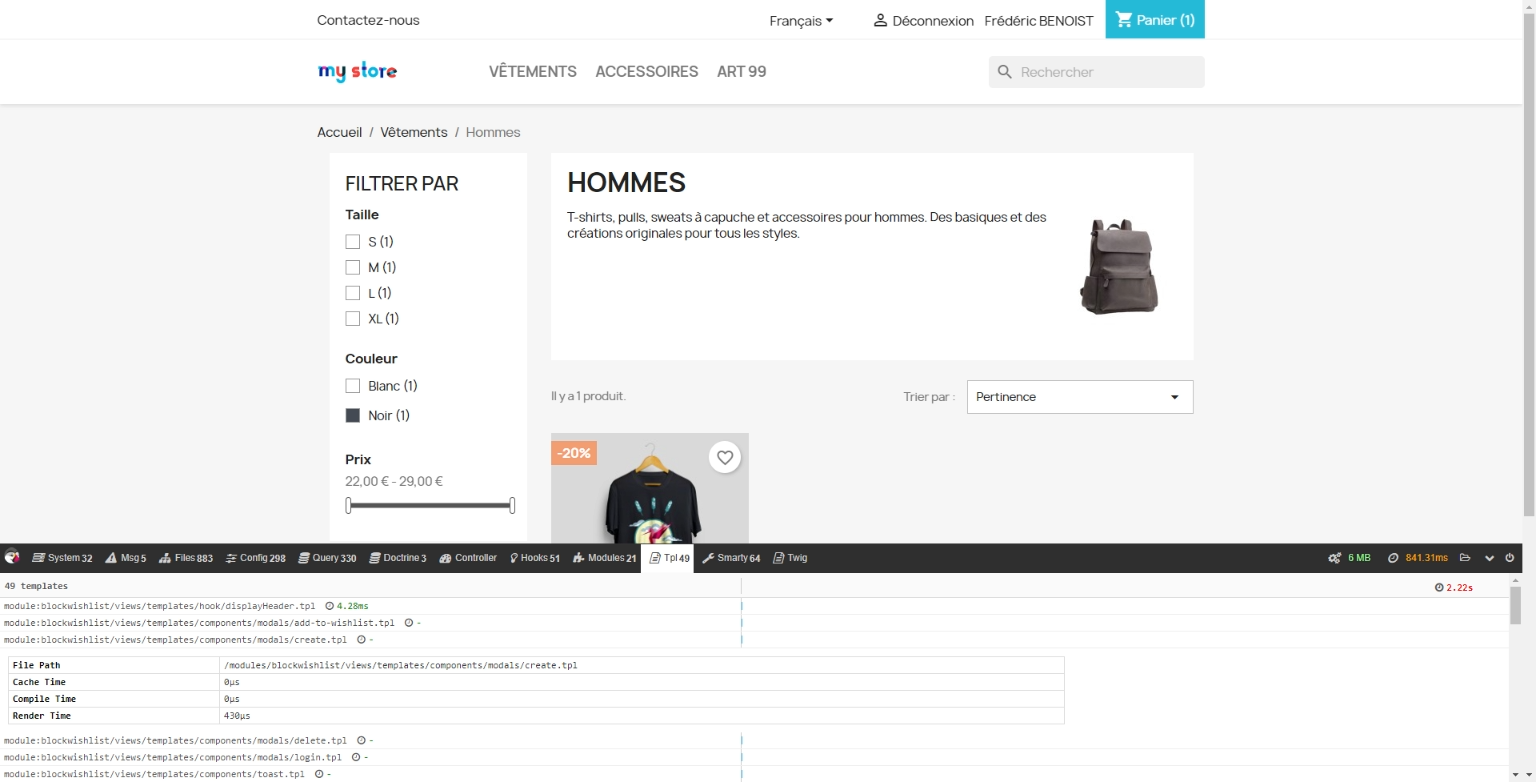Click the left price slider handle
Image resolution: width=1536 pixels, height=782 pixels.
[x=348, y=506]
